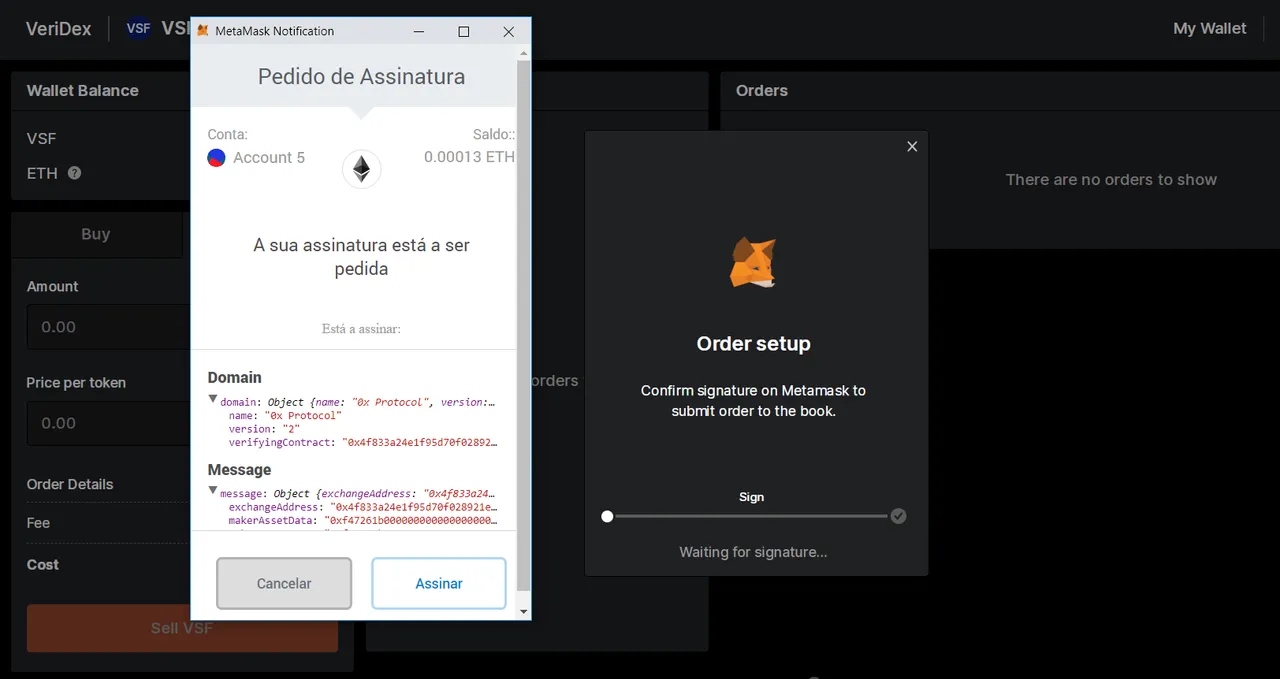
Task: Click the MetaMask popup scrollbar down arrow
Action: tap(523, 610)
